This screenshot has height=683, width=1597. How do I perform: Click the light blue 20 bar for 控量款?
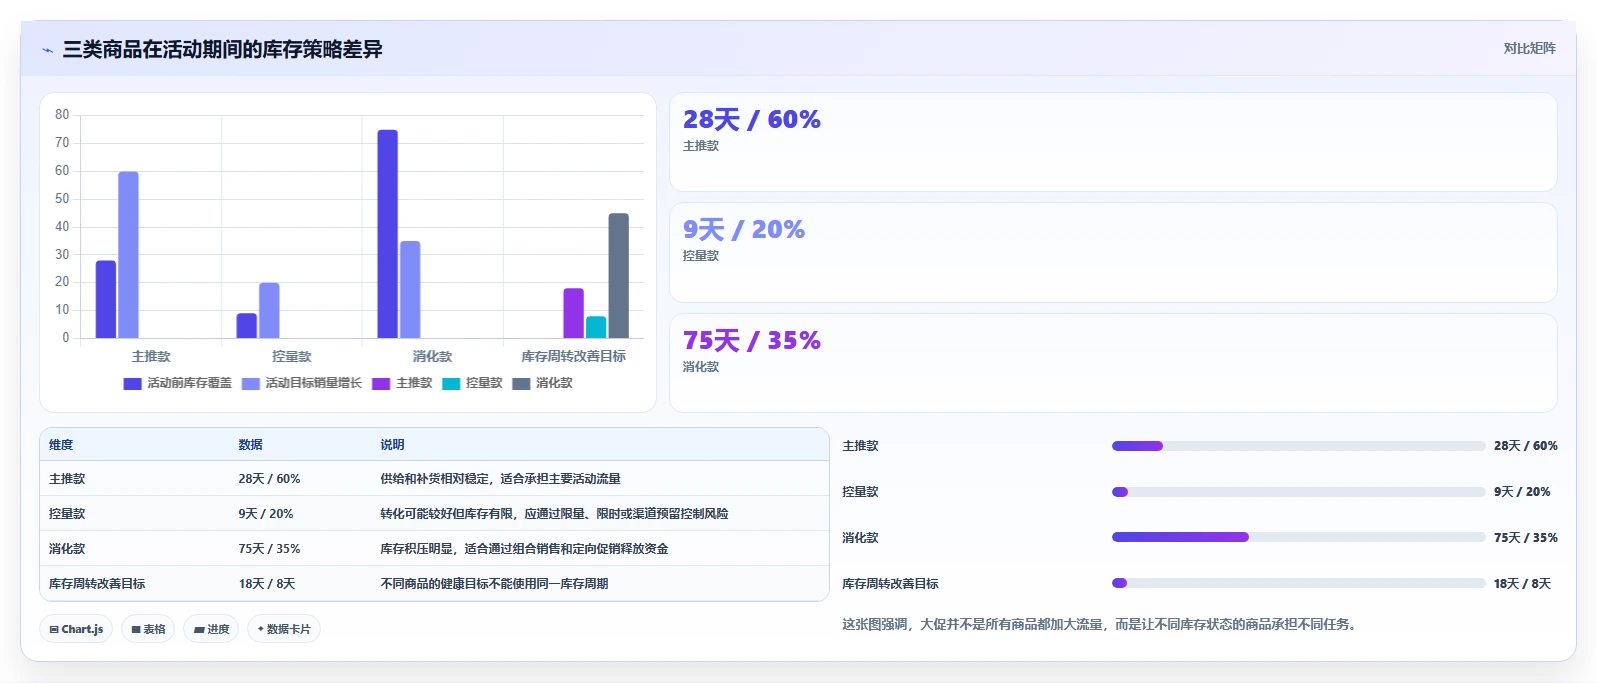click(x=269, y=310)
